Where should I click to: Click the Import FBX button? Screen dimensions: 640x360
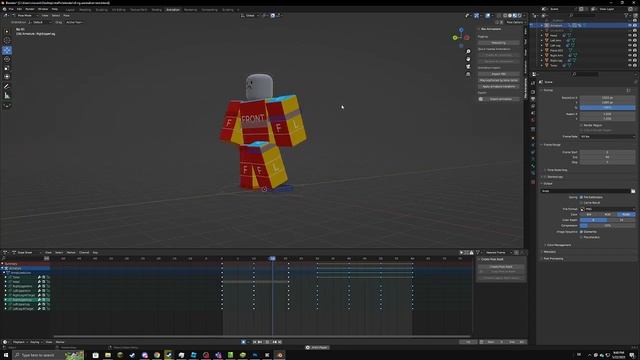pos(498,74)
